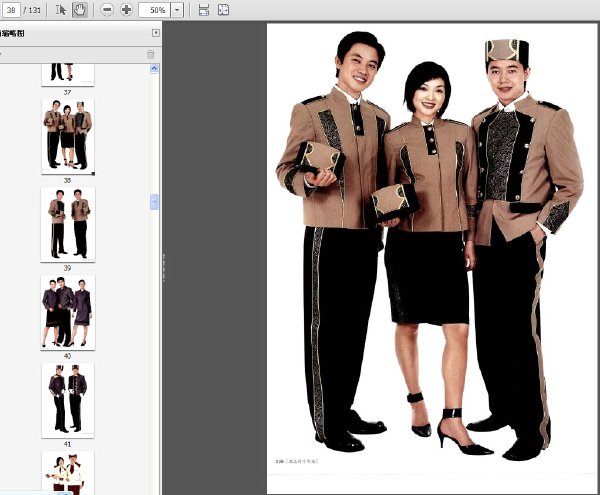Open the zoom percentage dropdown

tap(177, 10)
